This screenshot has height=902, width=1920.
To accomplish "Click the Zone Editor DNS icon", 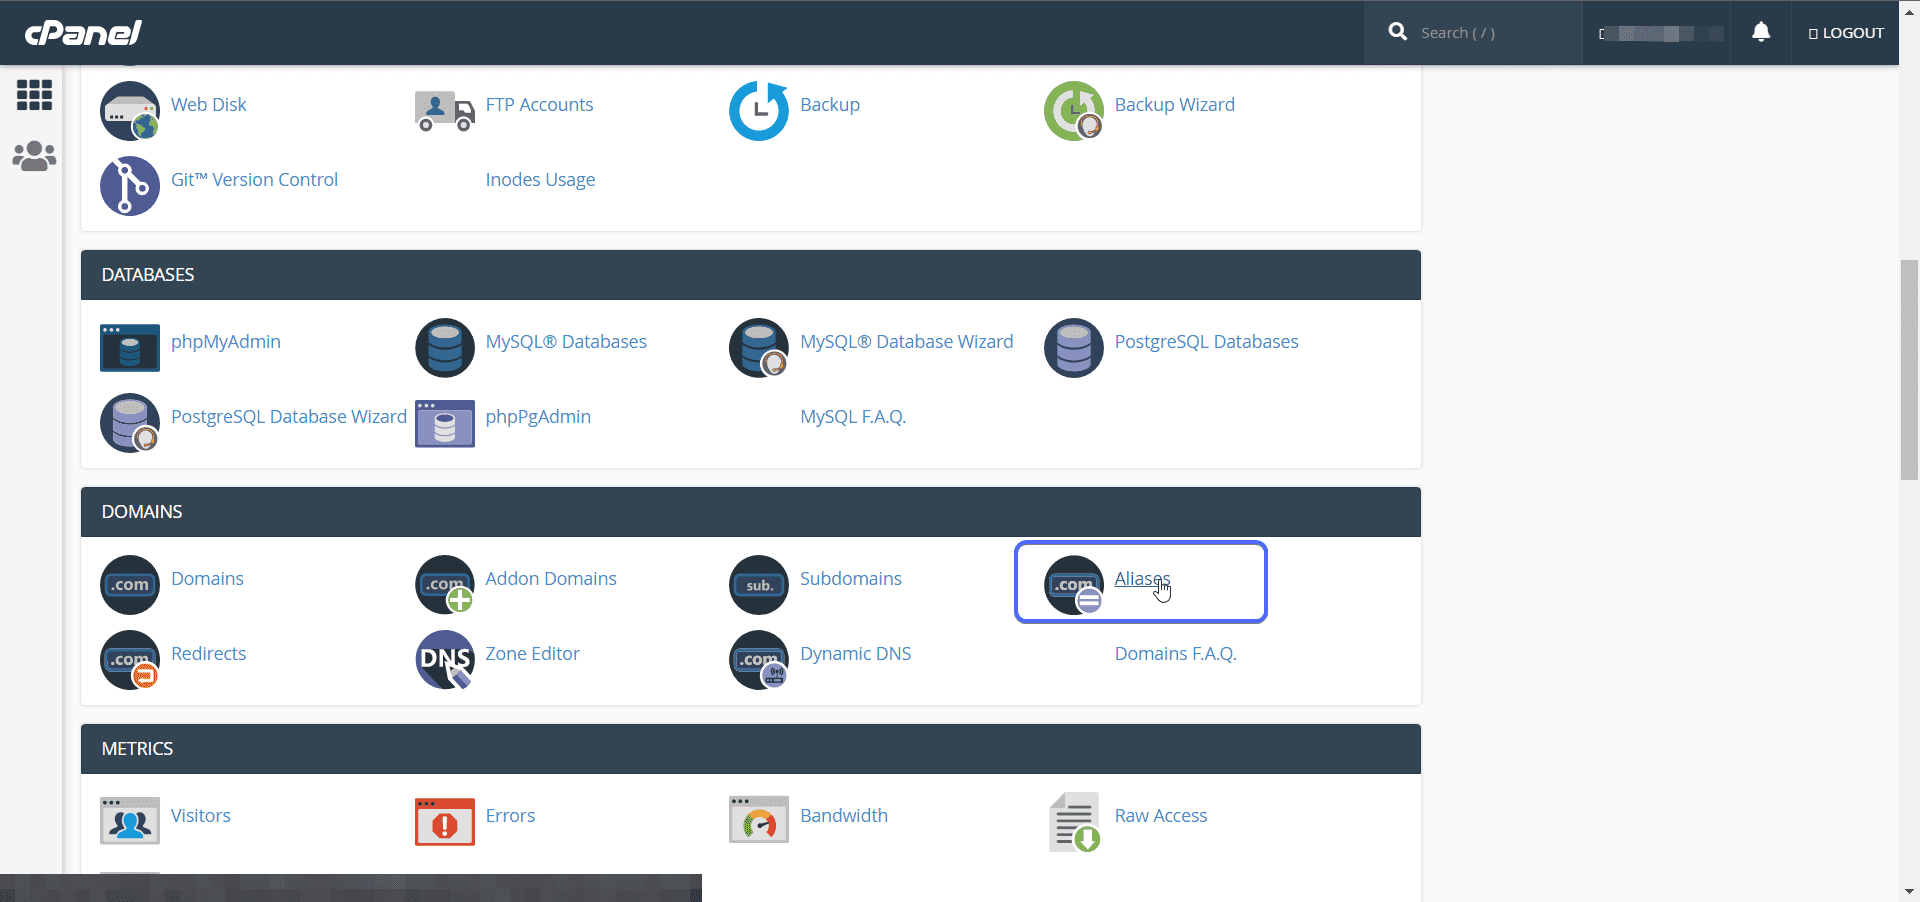I will 445,660.
